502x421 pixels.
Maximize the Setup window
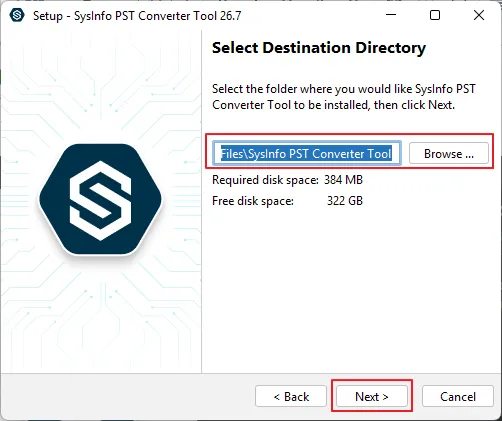435,15
